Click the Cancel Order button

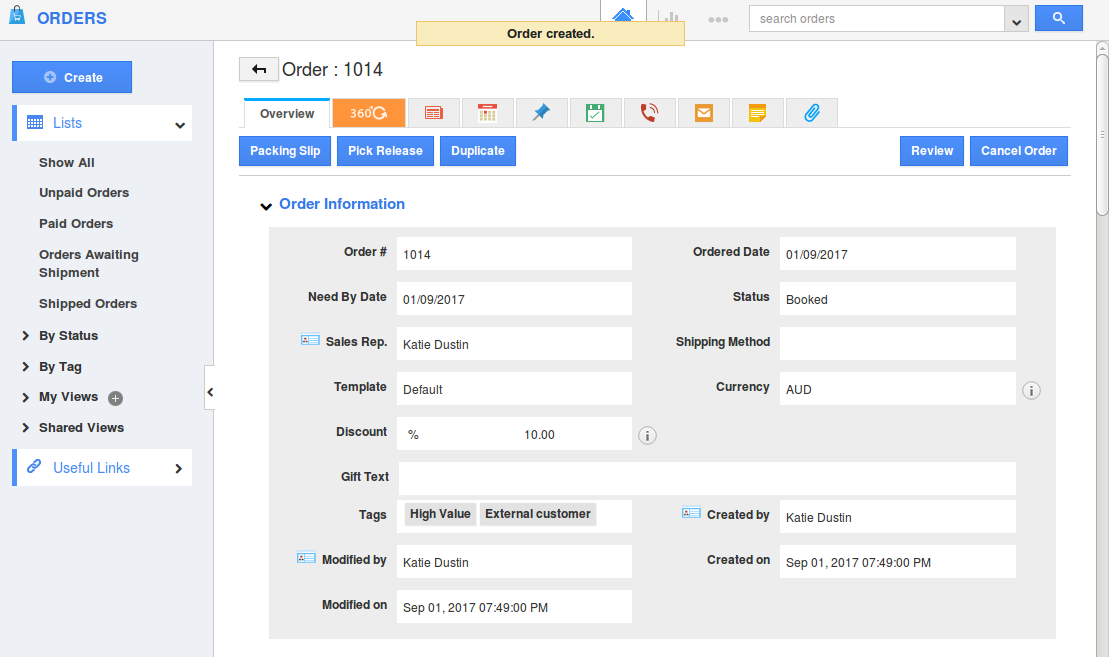point(1018,151)
